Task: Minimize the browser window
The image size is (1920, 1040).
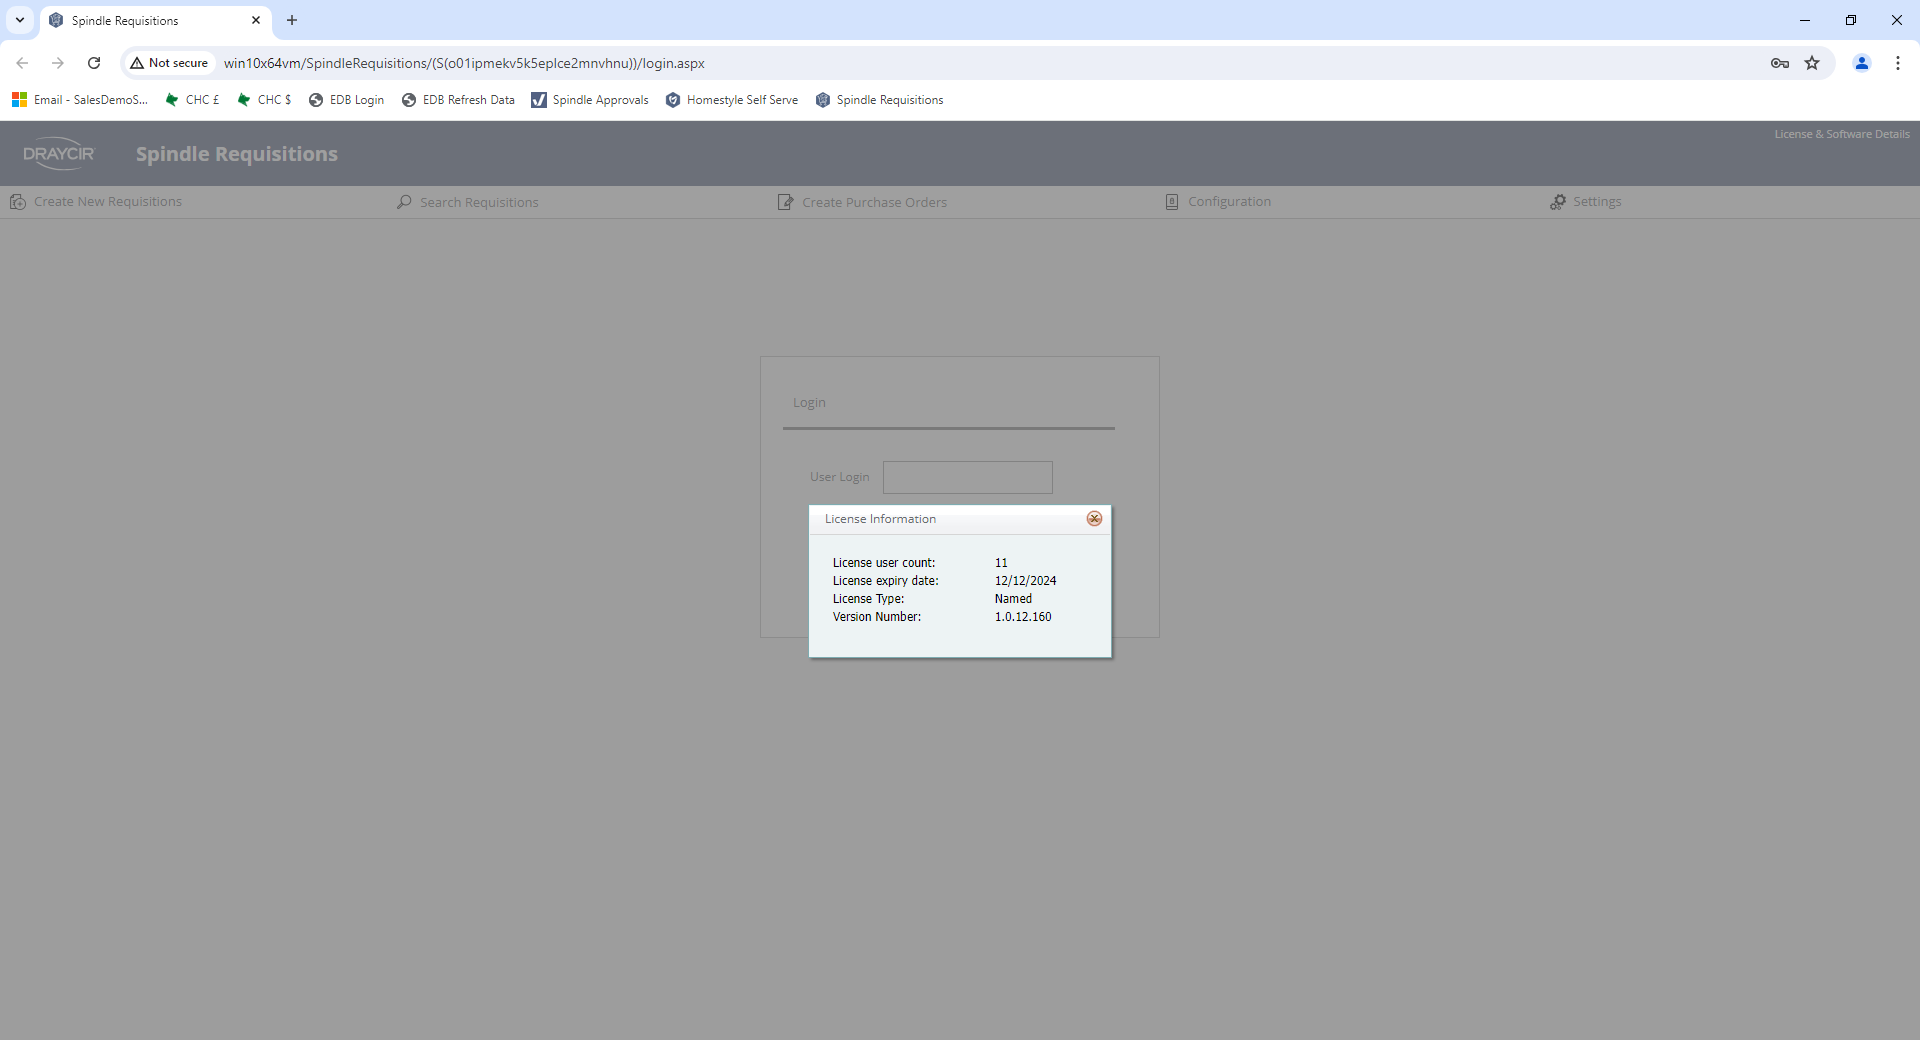Action: pyautogui.click(x=1805, y=20)
